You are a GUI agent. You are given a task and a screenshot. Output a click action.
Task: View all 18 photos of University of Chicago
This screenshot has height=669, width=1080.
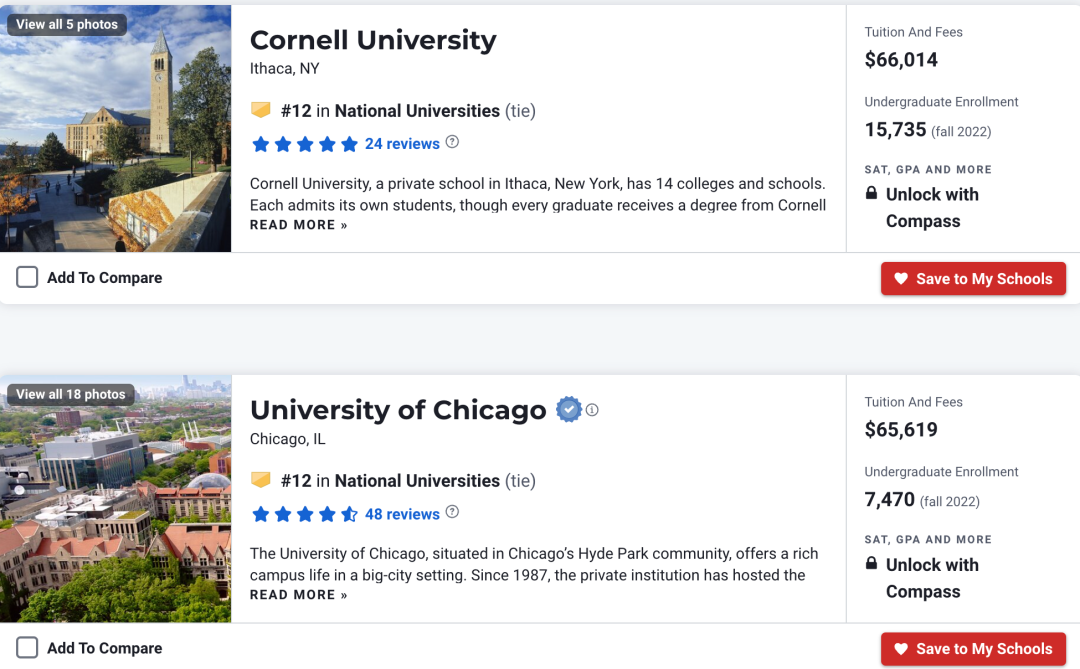coord(71,394)
